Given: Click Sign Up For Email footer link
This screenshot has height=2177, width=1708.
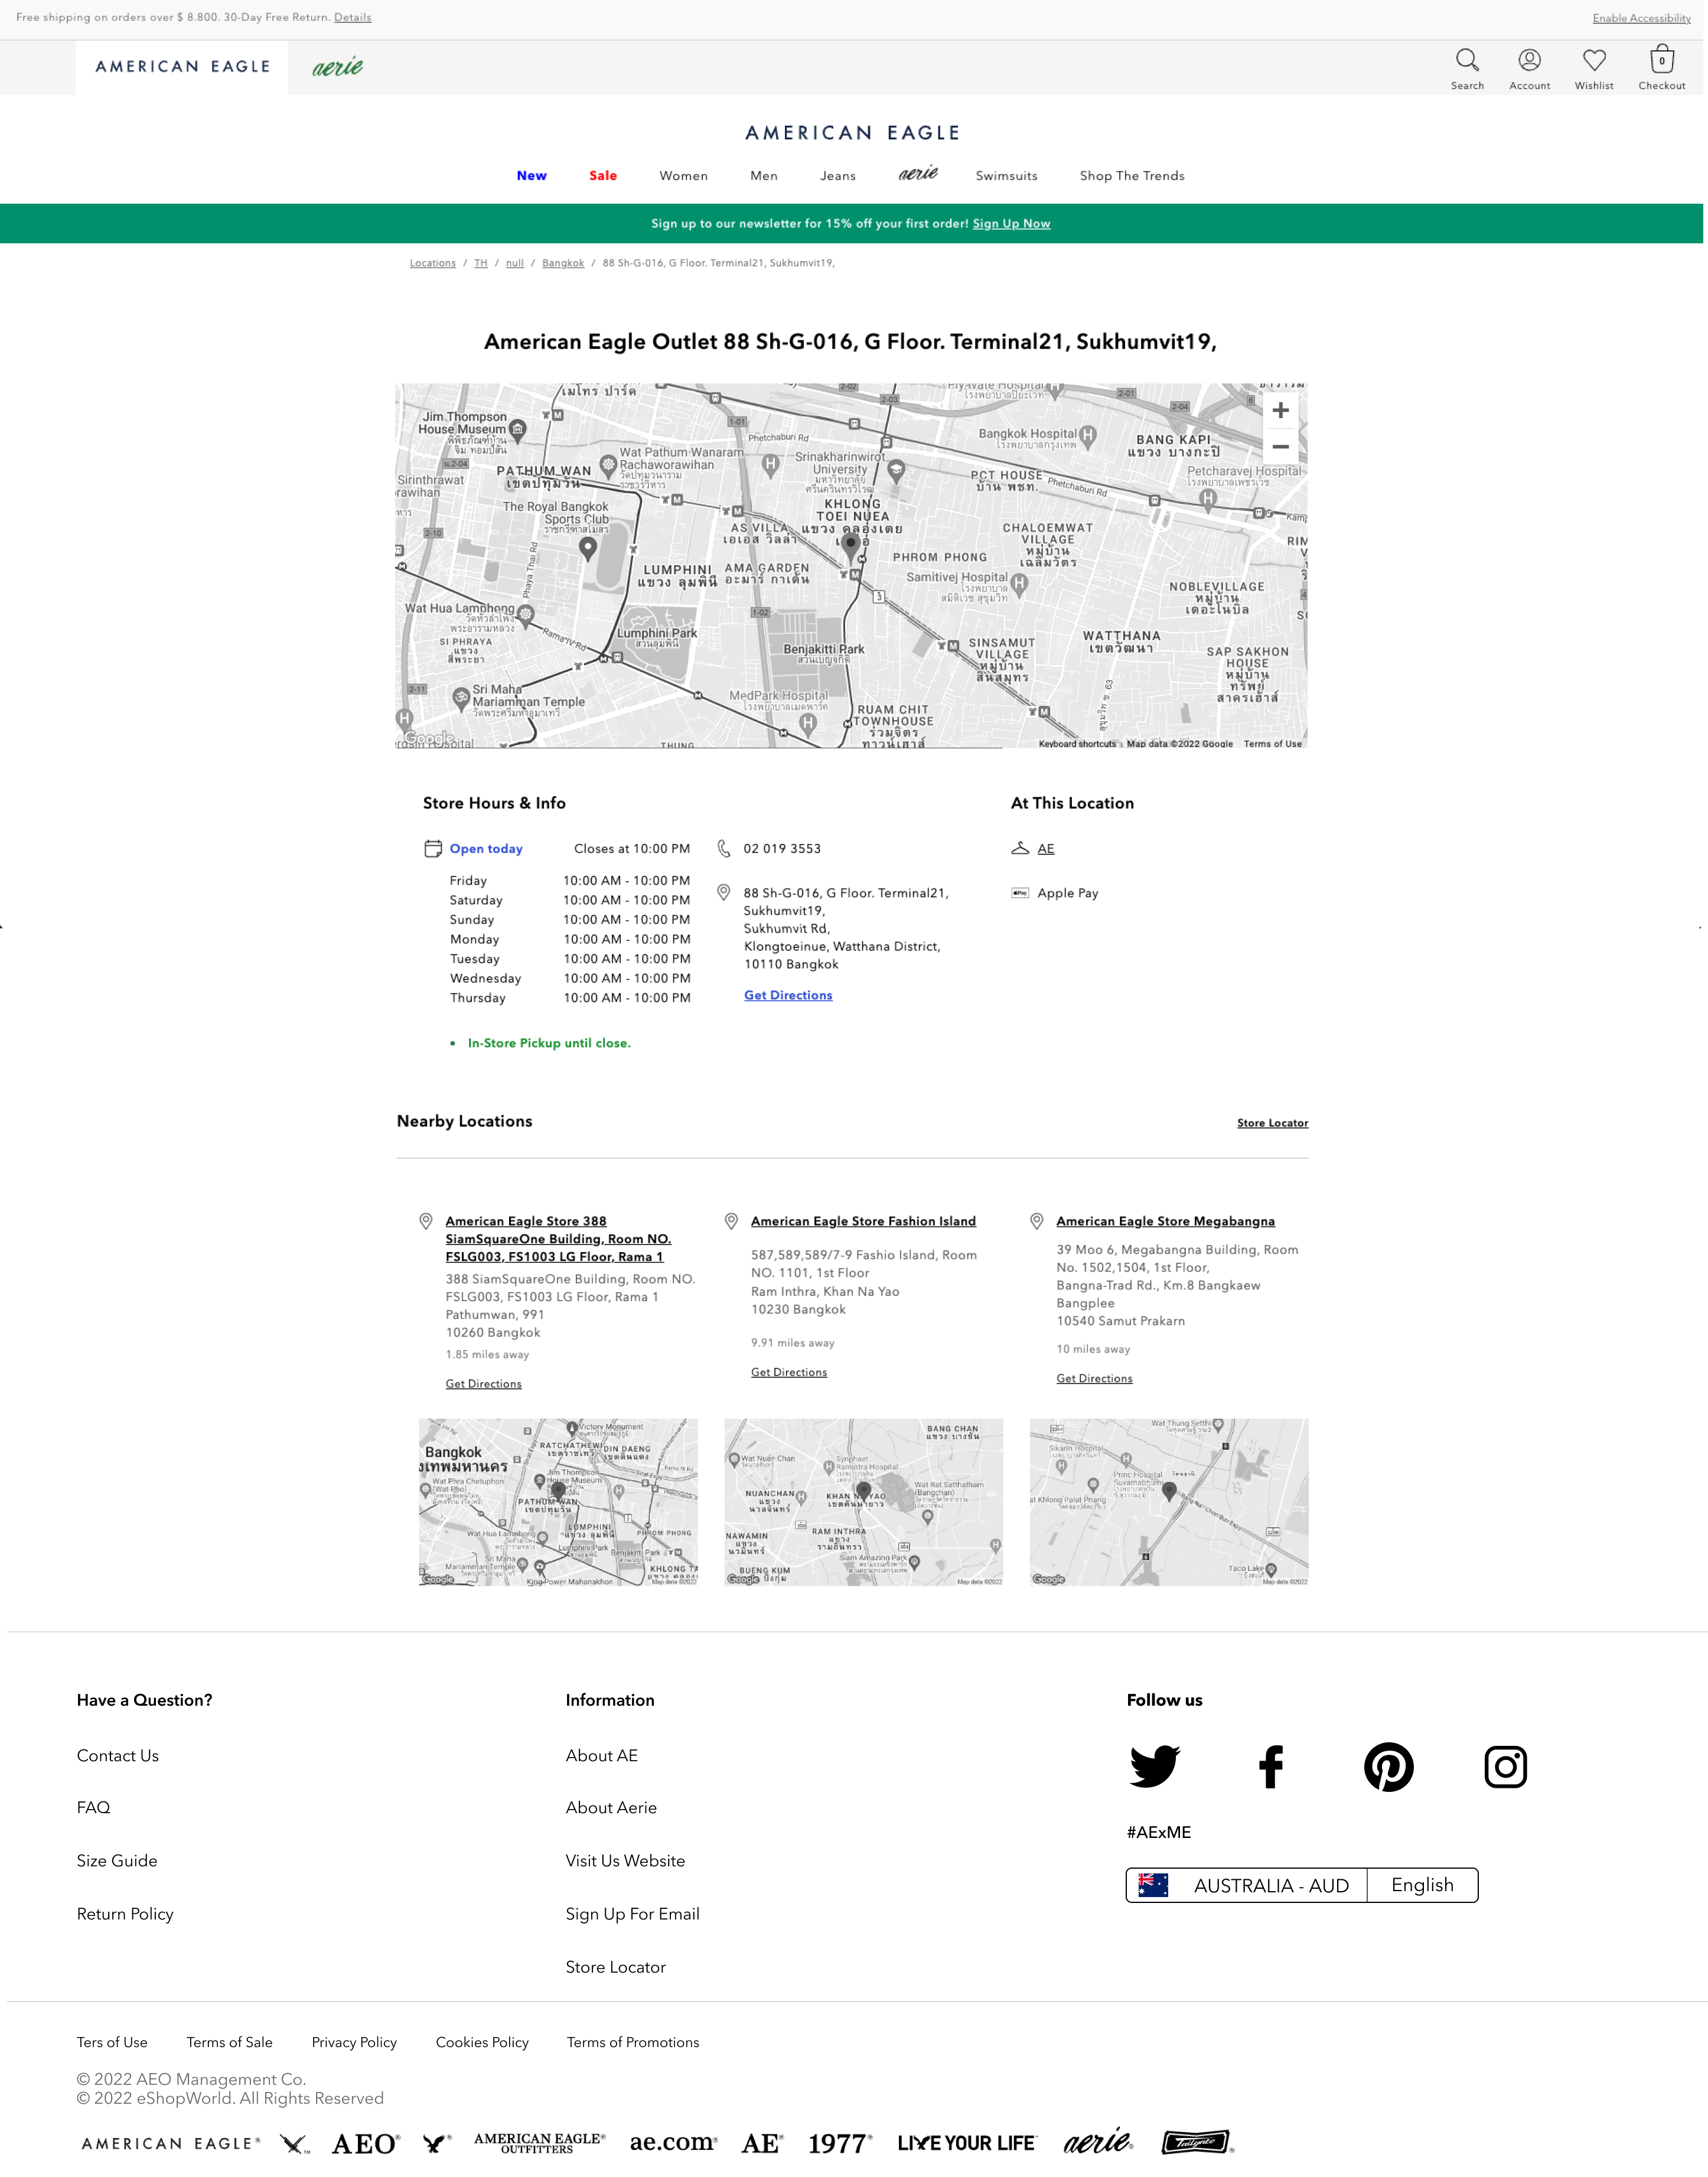Looking at the screenshot, I should (x=632, y=1913).
